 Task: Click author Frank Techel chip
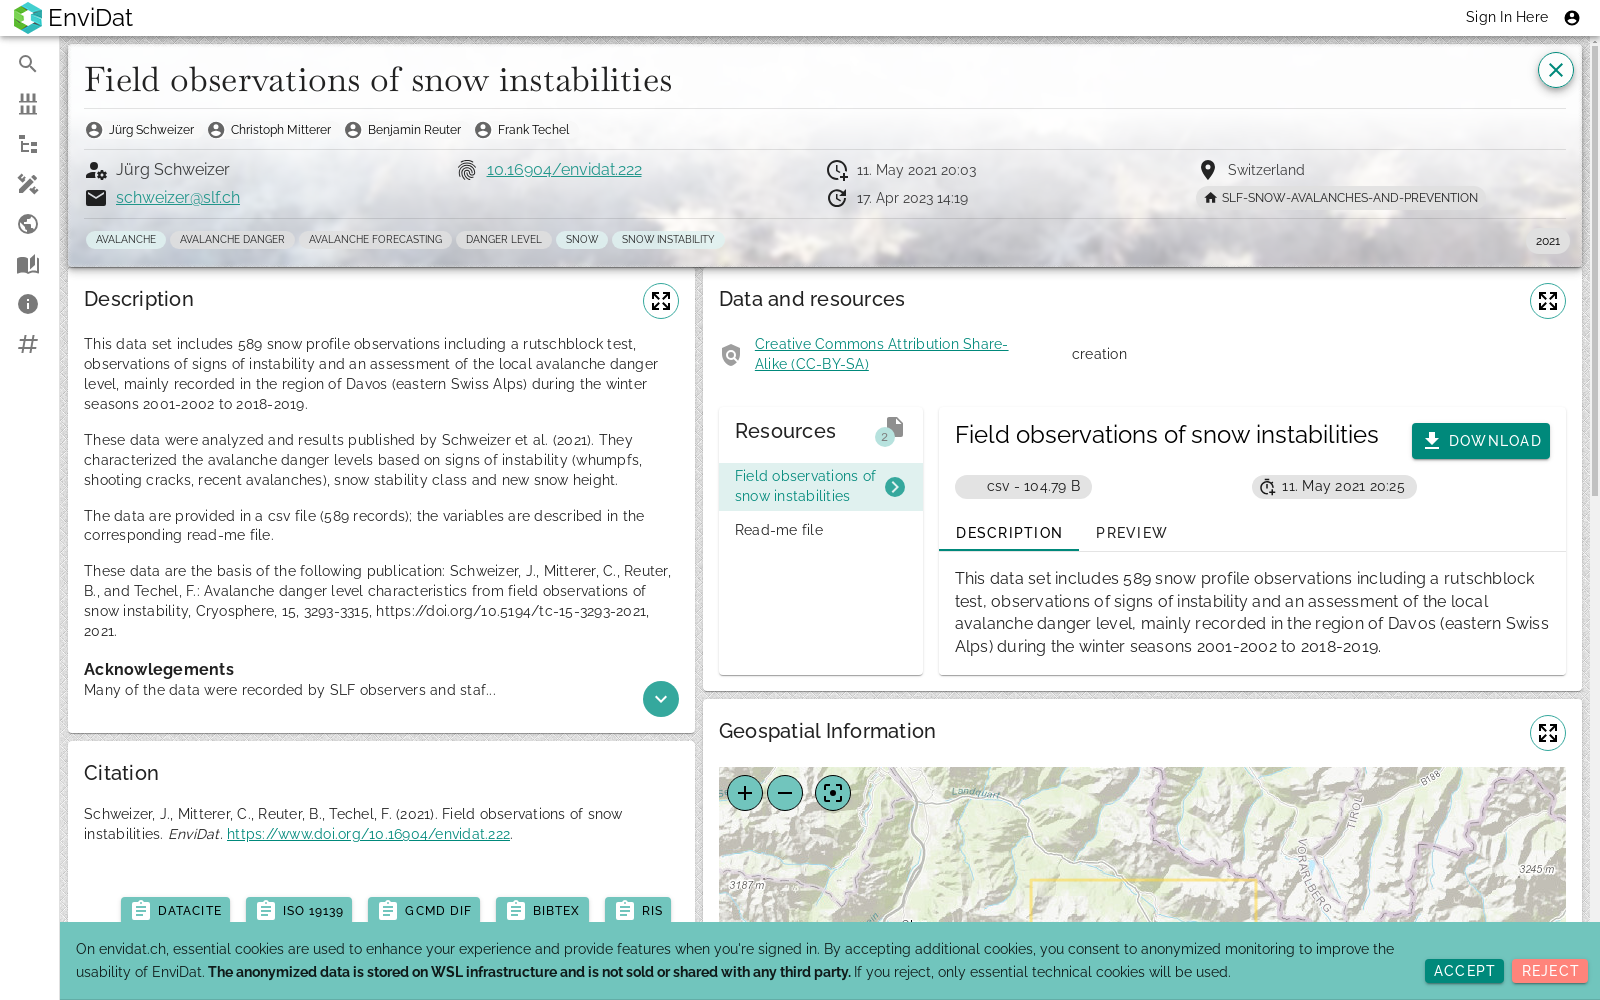[522, 130]
